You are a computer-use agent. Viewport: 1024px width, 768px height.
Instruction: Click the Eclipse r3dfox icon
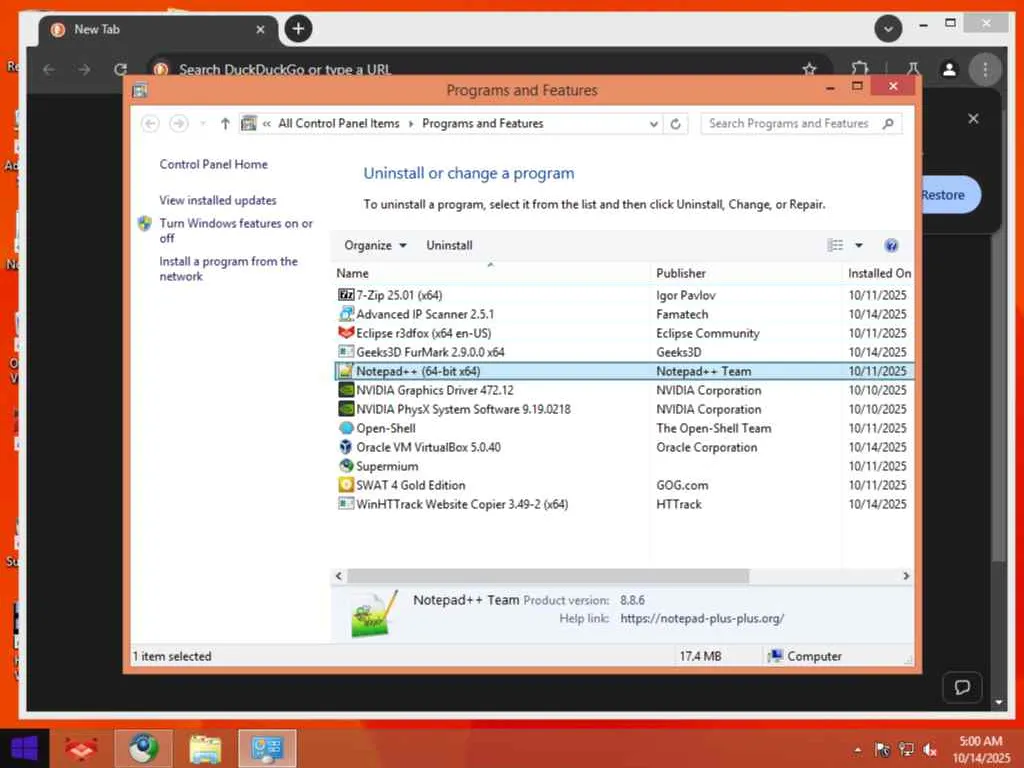pyautogui.click(x=345, y=333)
